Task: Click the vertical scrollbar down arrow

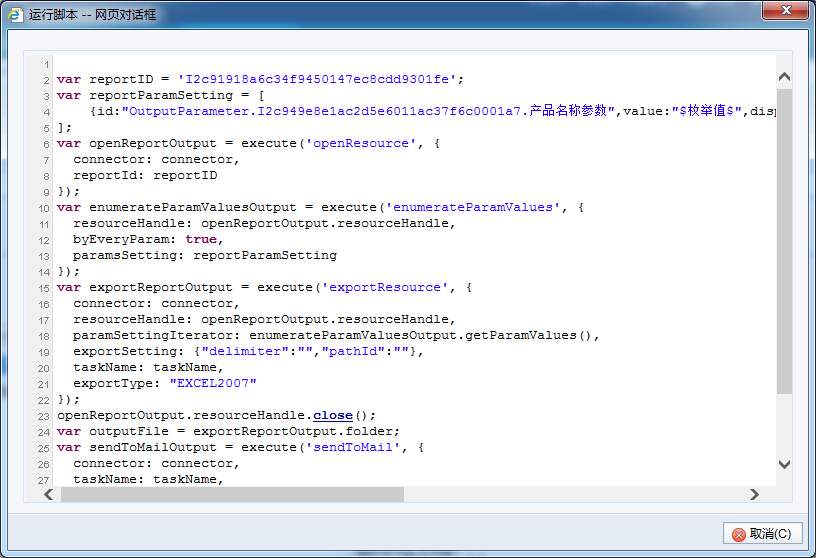Action: 784,464
